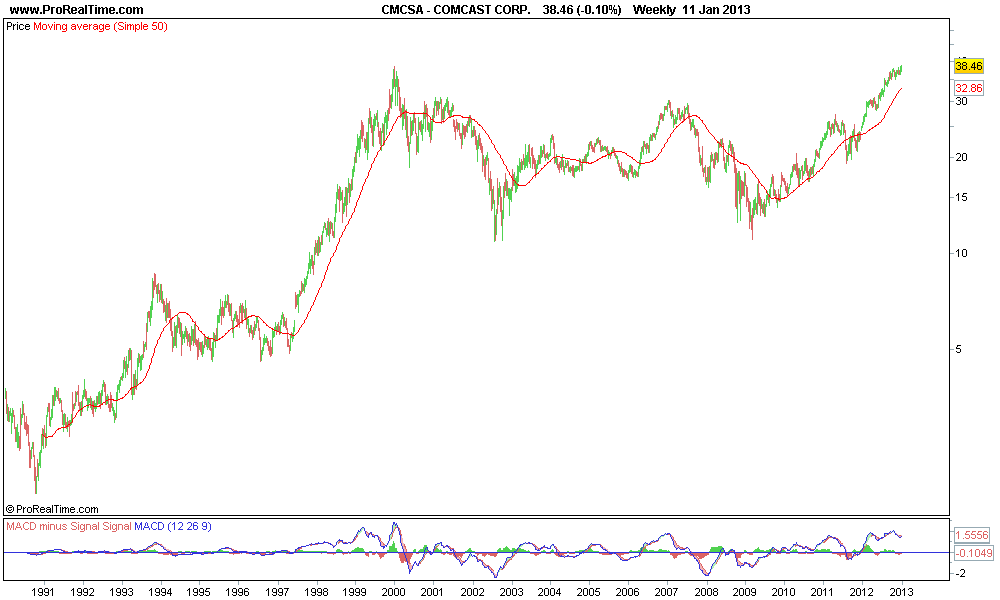The height and width of the screenshot is (600, 1000).
Task: Click the 1997 year axis label
Action: point(277,592)
